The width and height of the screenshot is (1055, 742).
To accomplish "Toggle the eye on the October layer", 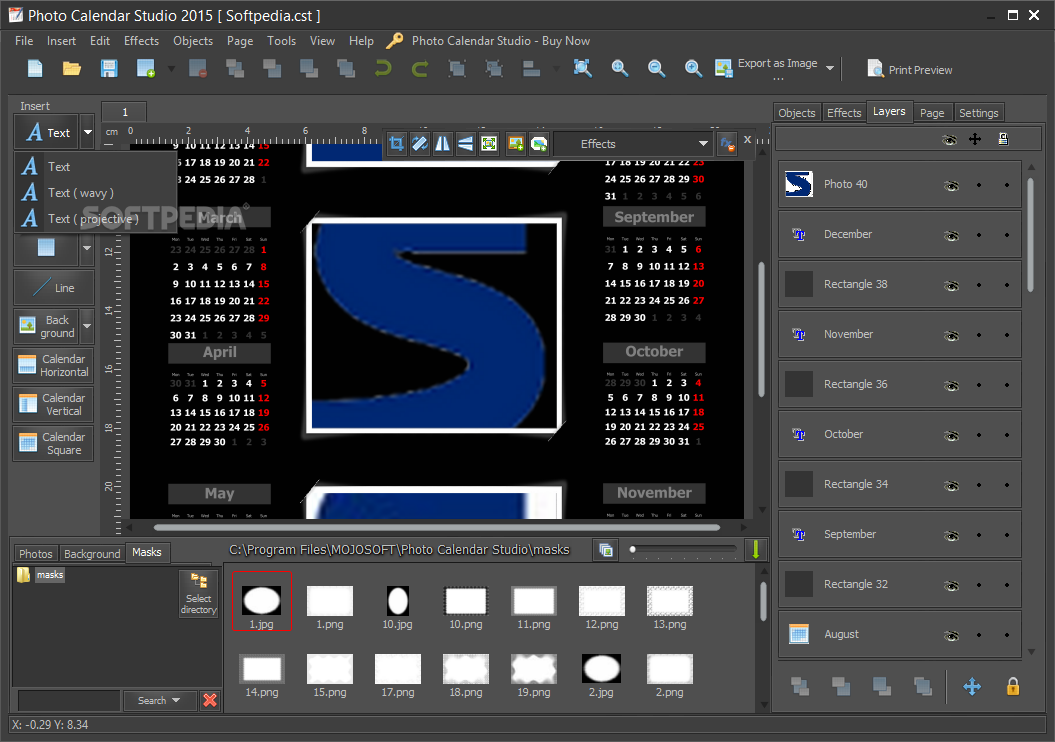I will [950, 434].
